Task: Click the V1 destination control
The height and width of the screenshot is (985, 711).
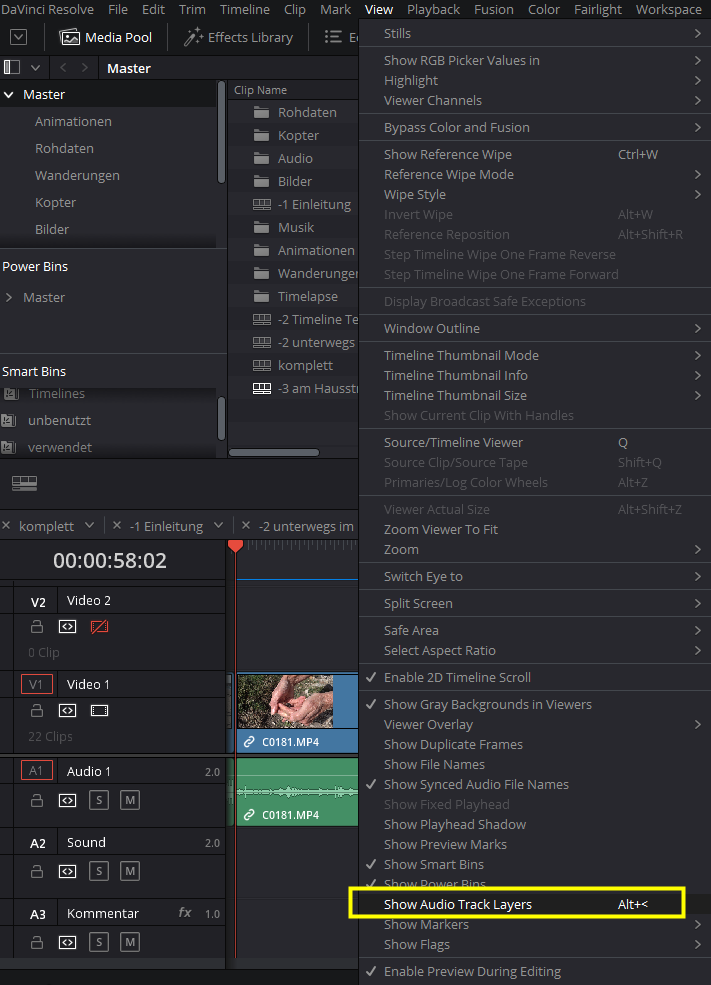Action: (x=36, y=684)
